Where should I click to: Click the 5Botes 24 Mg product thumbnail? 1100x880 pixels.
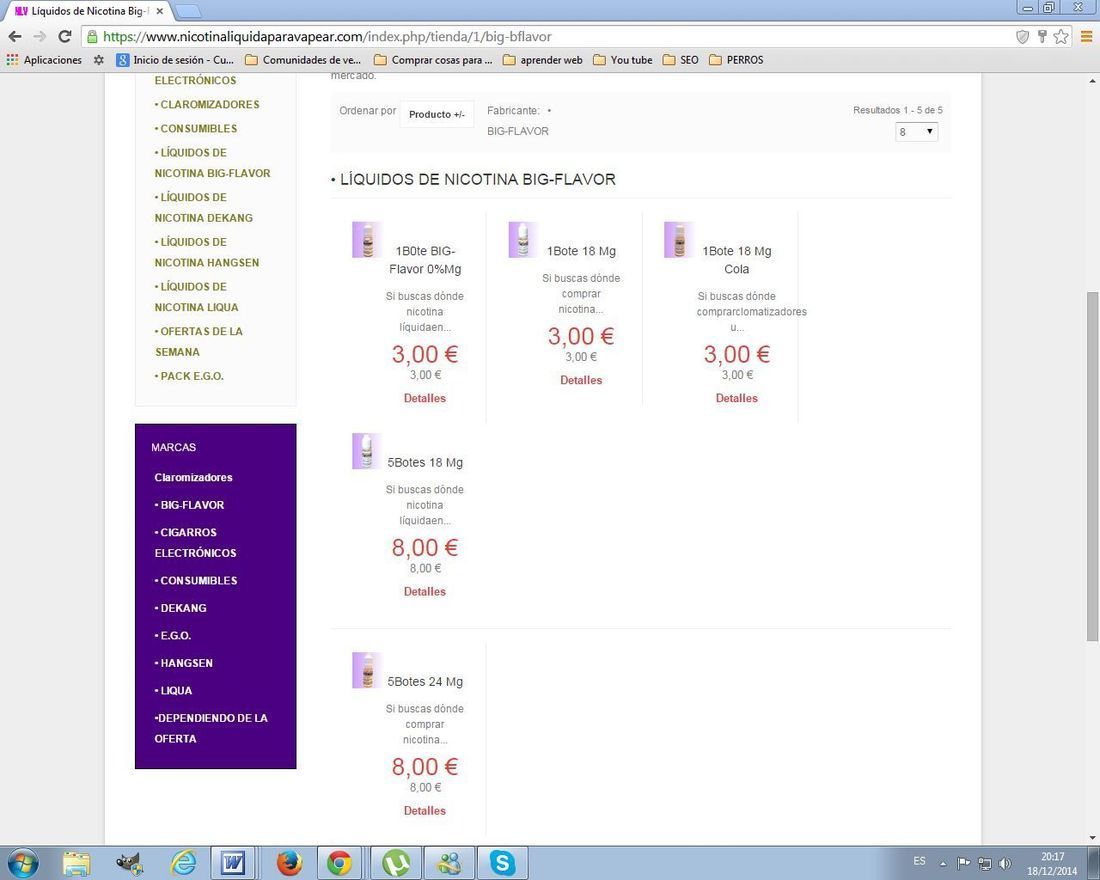(x=367, y=670)
